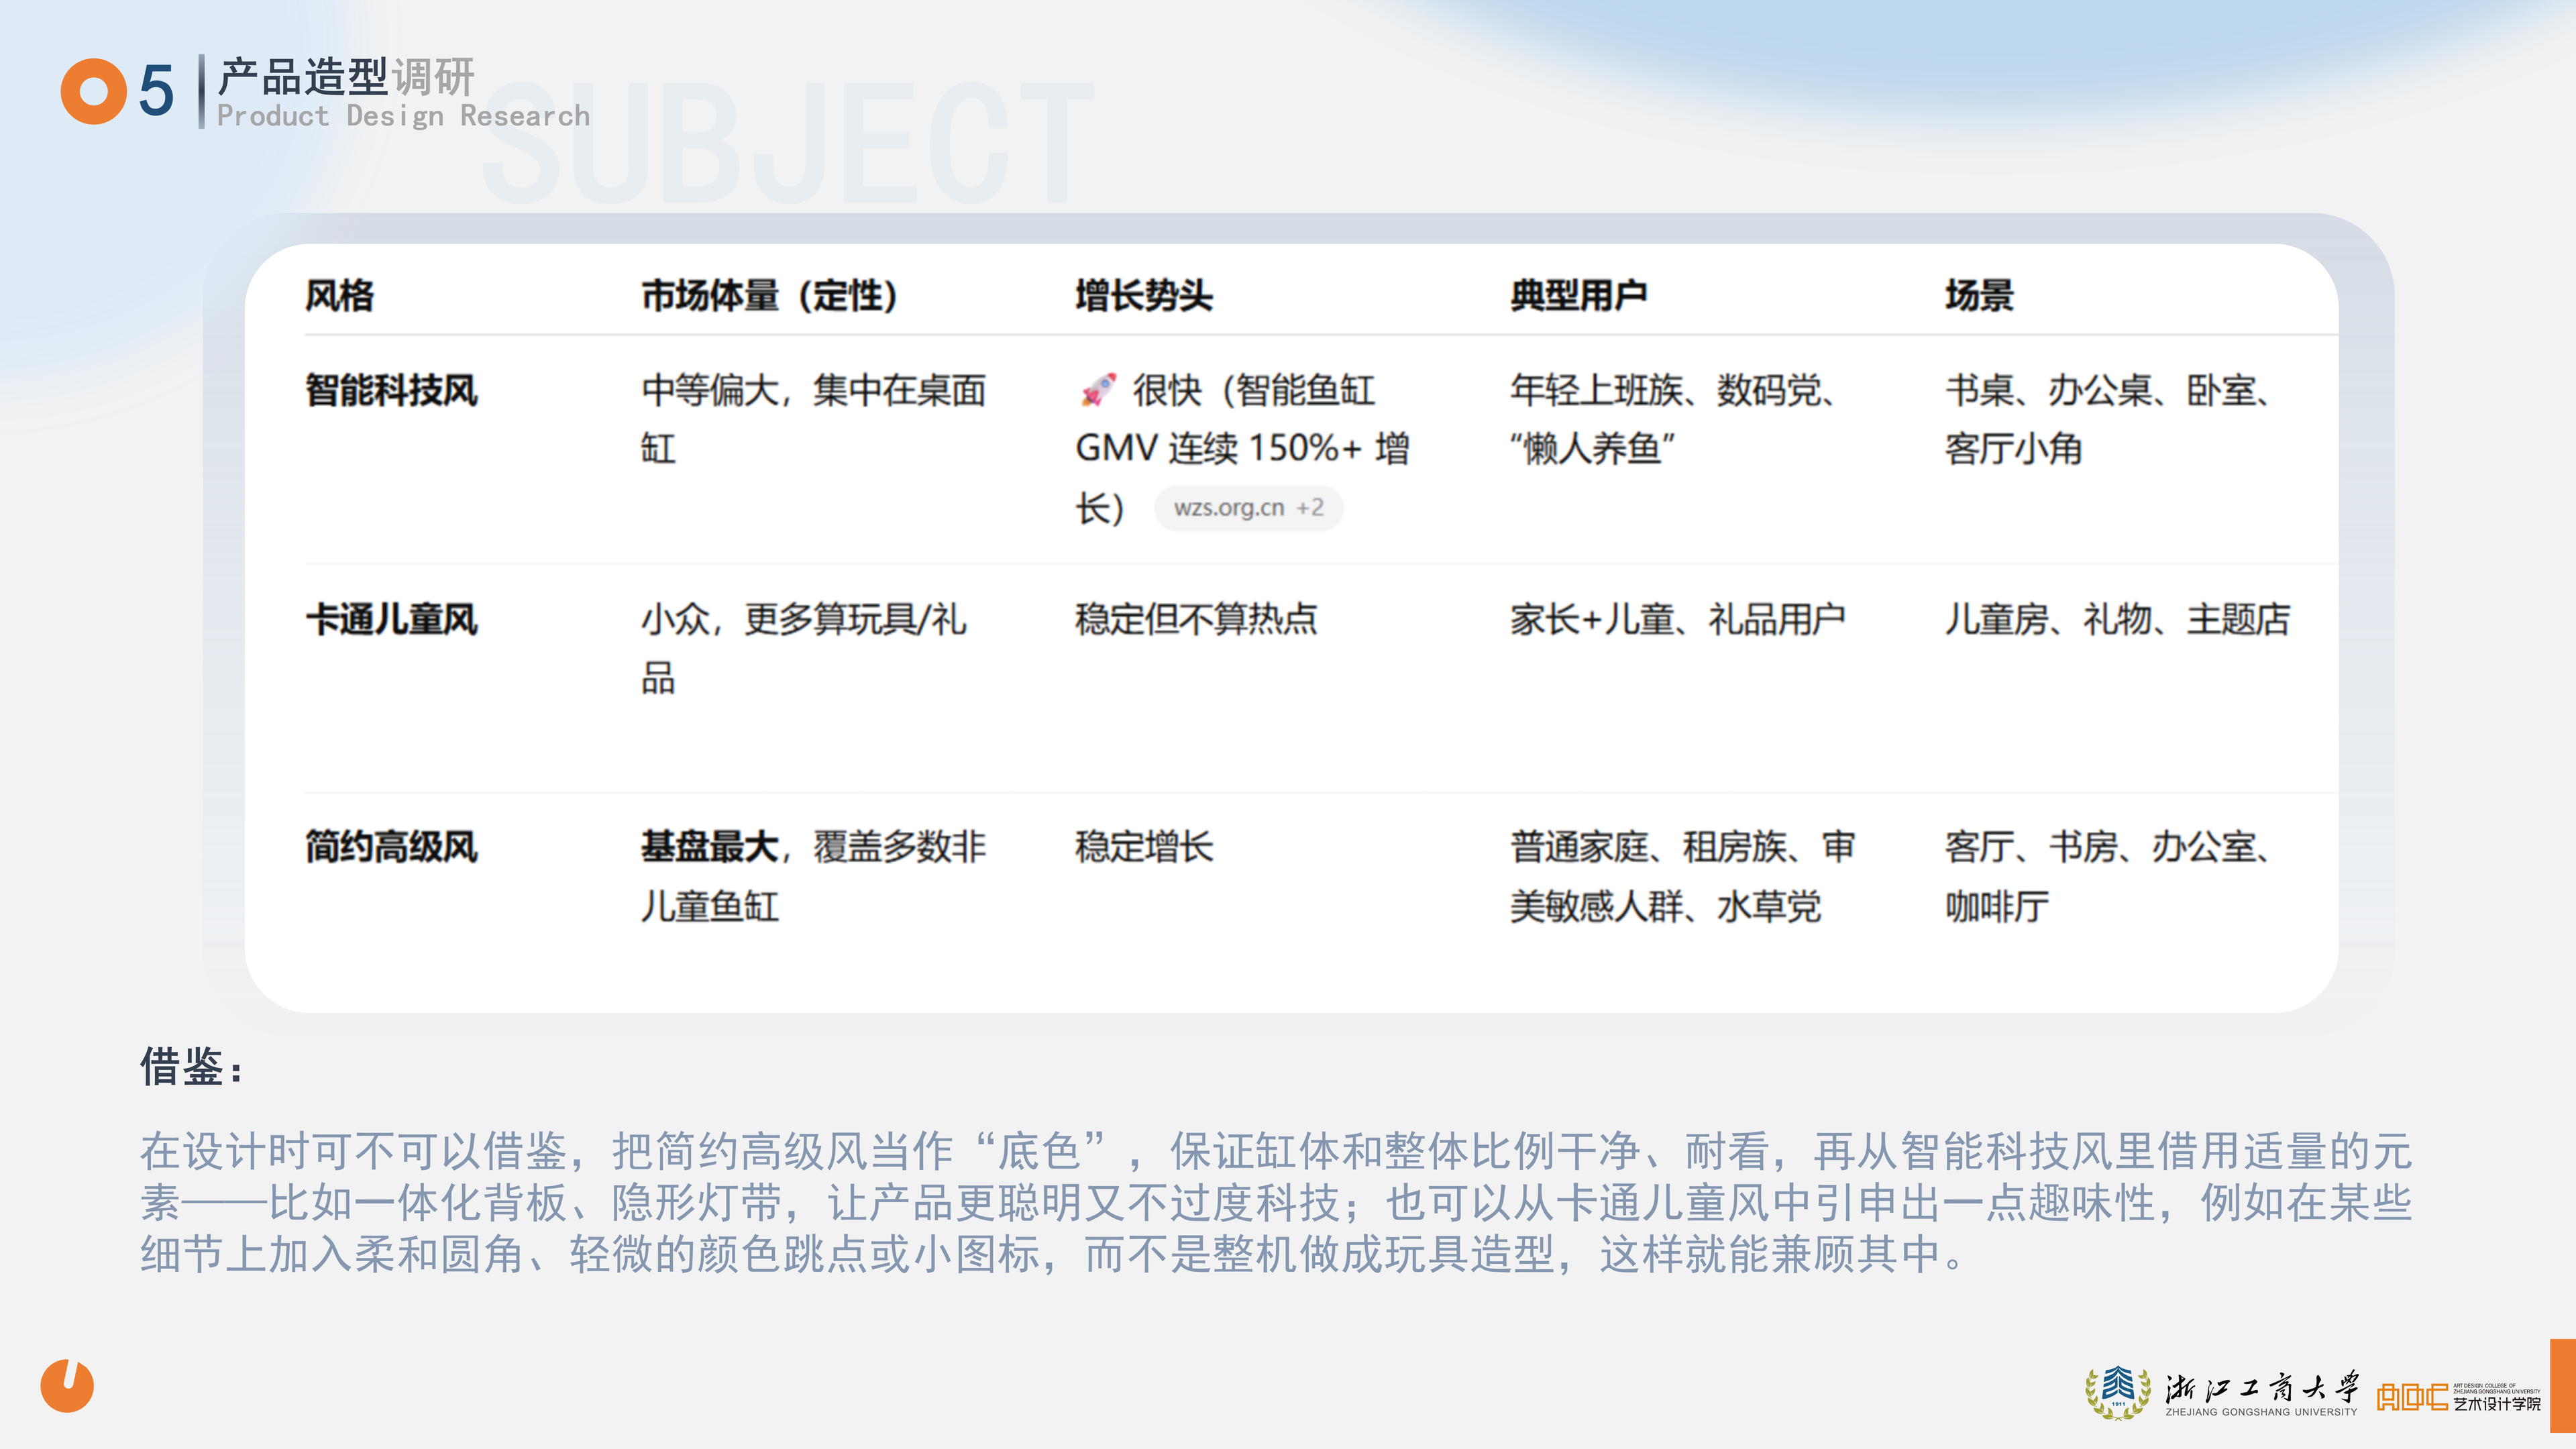Select the Product Design Research subtitle
This screenshot has width=2576, height=1449.
coord(403,116)
